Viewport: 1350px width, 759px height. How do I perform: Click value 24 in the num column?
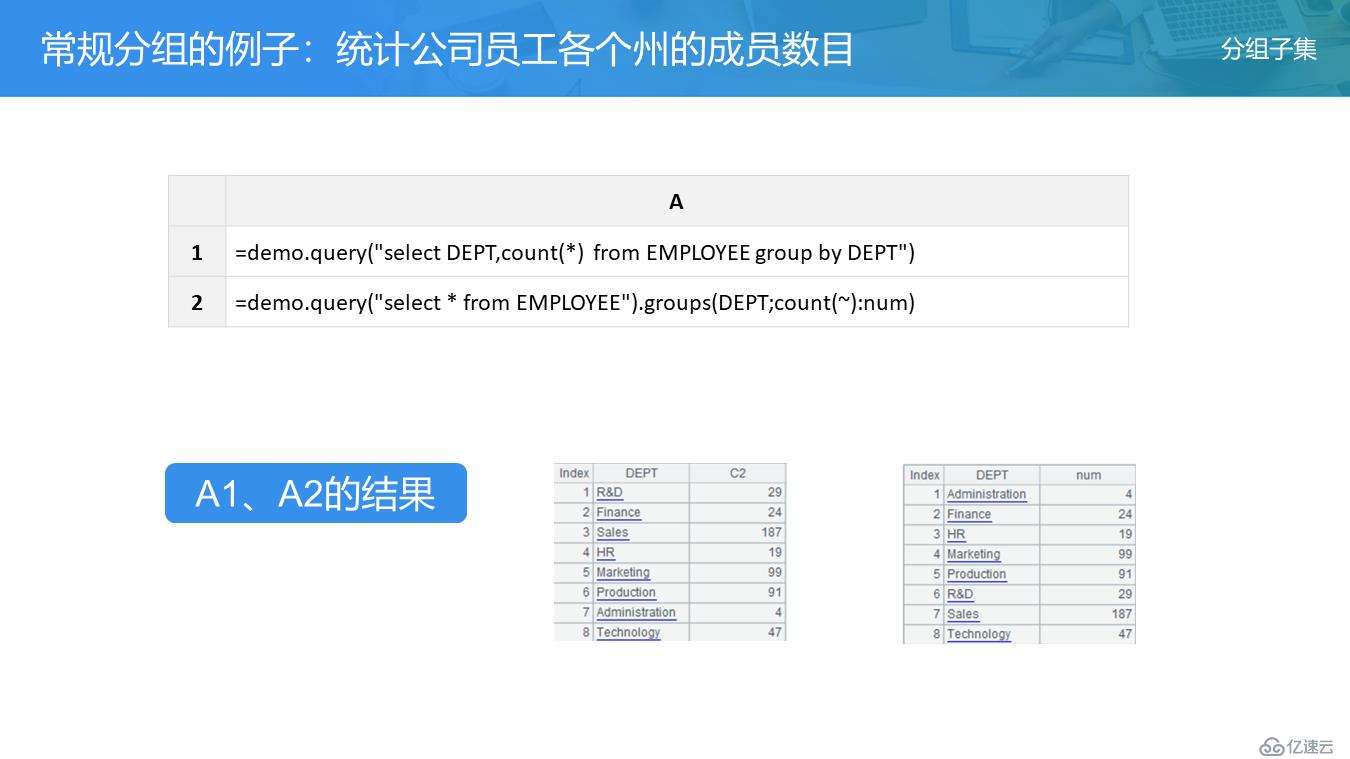tap(1125, 515)
